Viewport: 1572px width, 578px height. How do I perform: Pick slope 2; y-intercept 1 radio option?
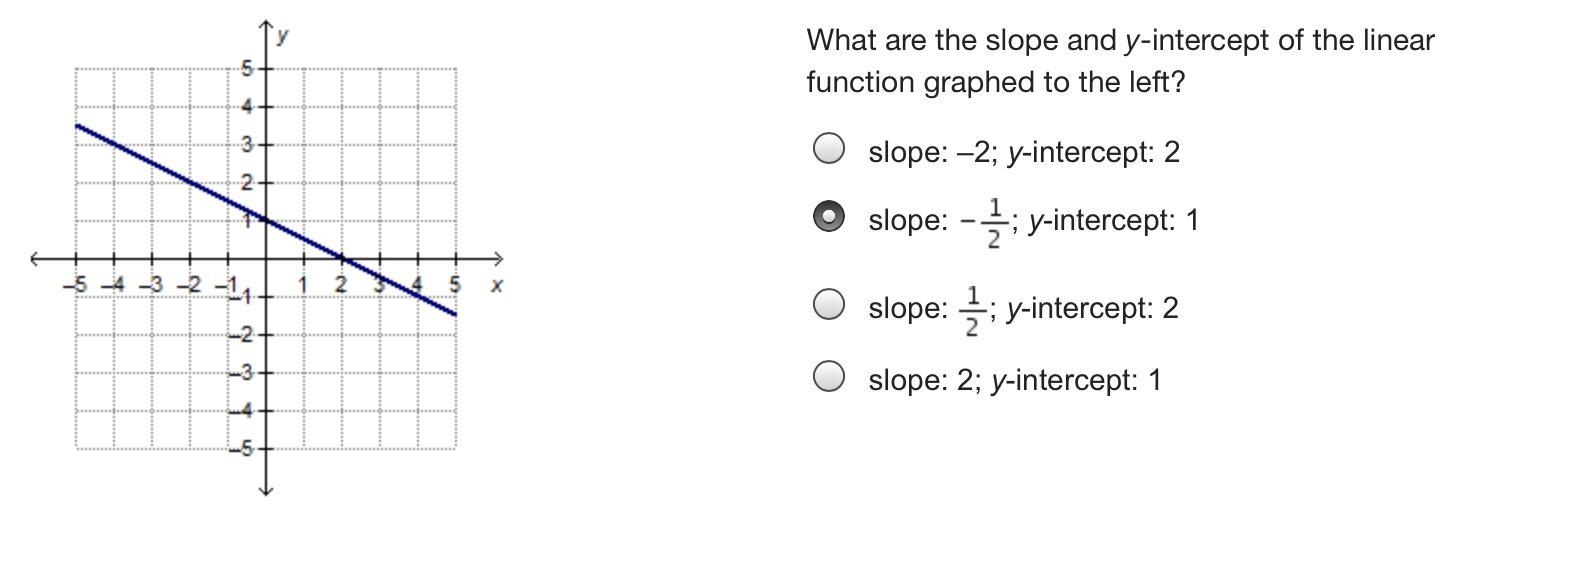click(x=828, y=377)
